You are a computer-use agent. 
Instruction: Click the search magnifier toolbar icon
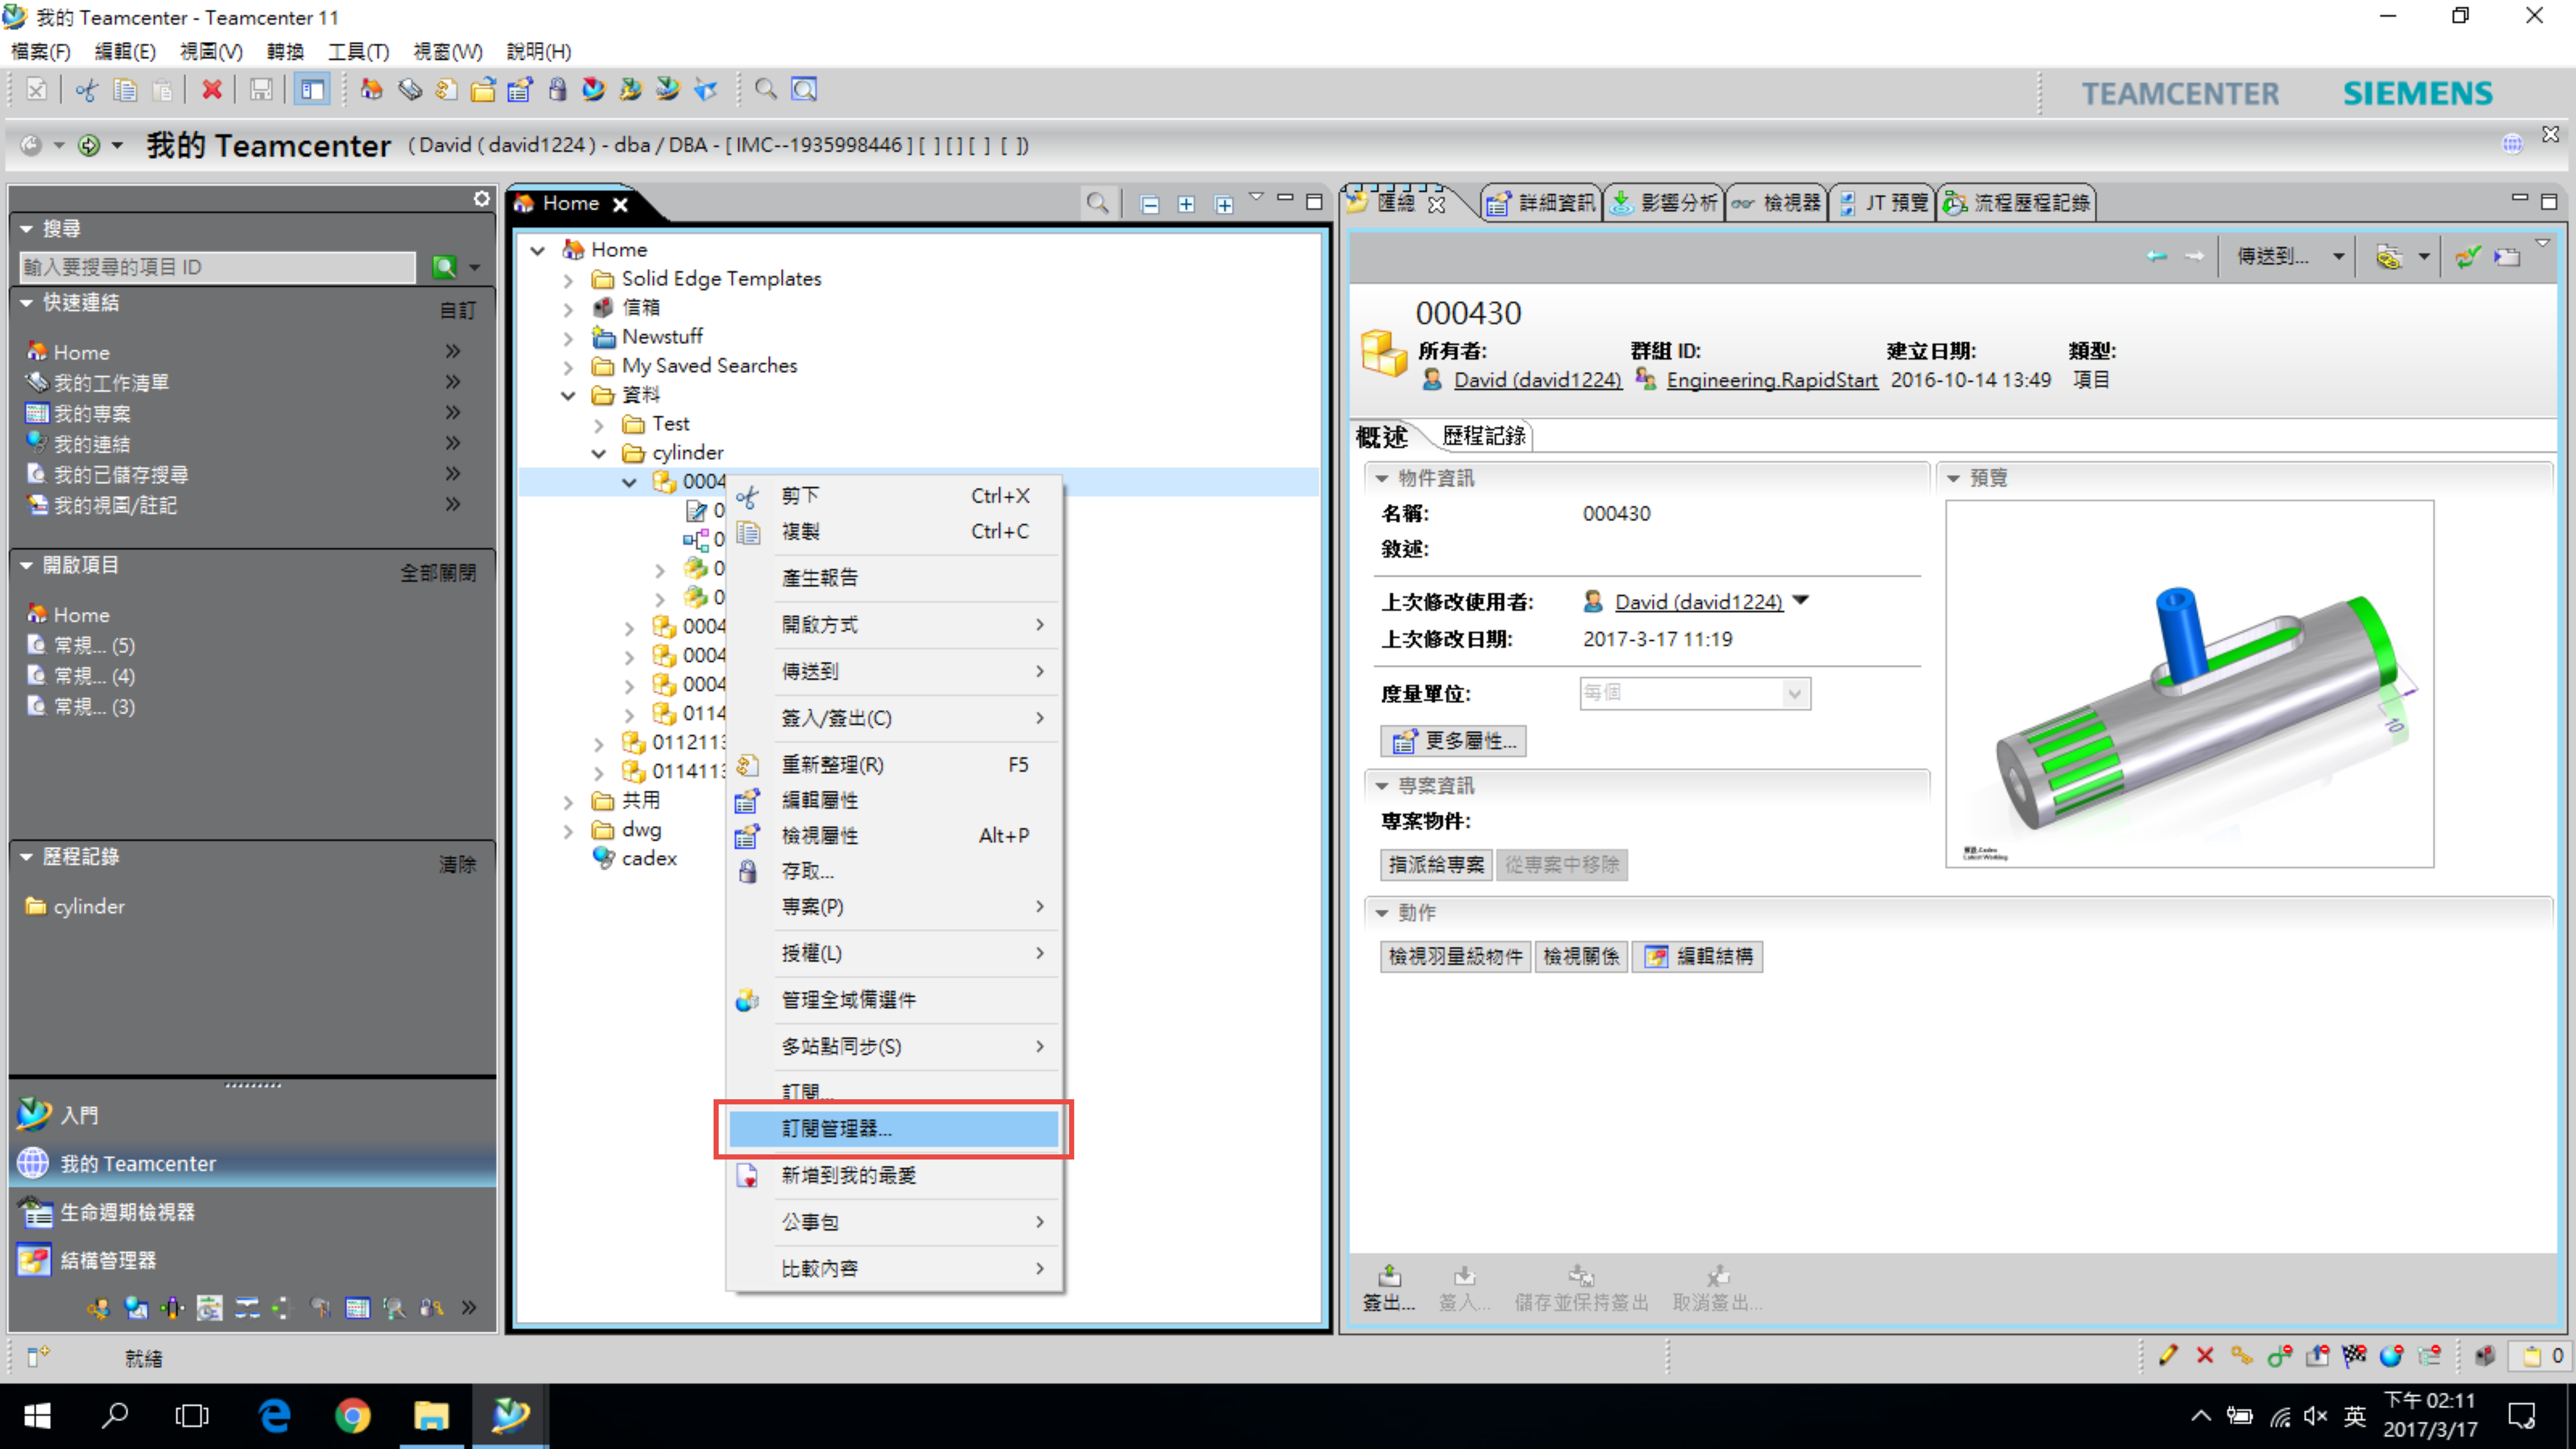point(765,90)
